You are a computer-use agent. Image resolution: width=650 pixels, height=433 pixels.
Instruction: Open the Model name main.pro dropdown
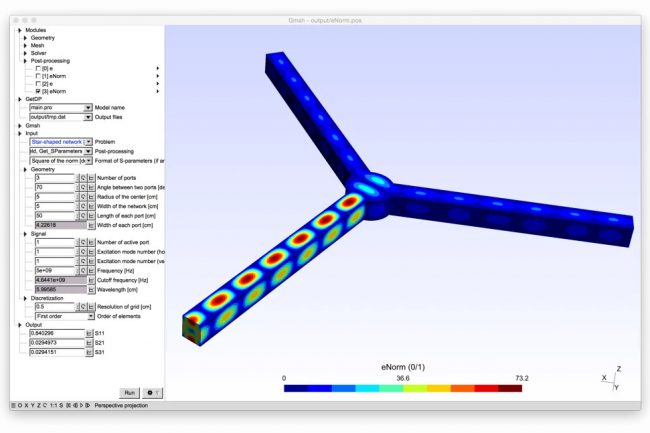89,107
